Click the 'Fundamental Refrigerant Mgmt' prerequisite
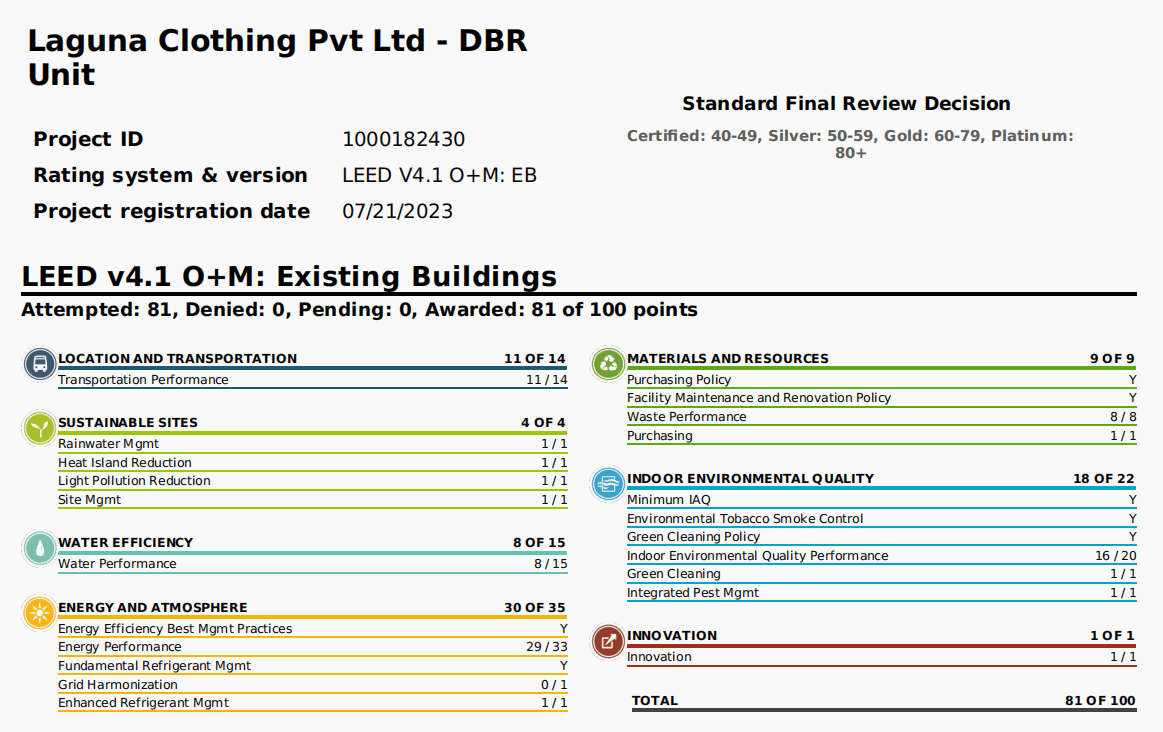This screenshot has width=1163, height=732. pyautogui.click(x=154, y=666)
